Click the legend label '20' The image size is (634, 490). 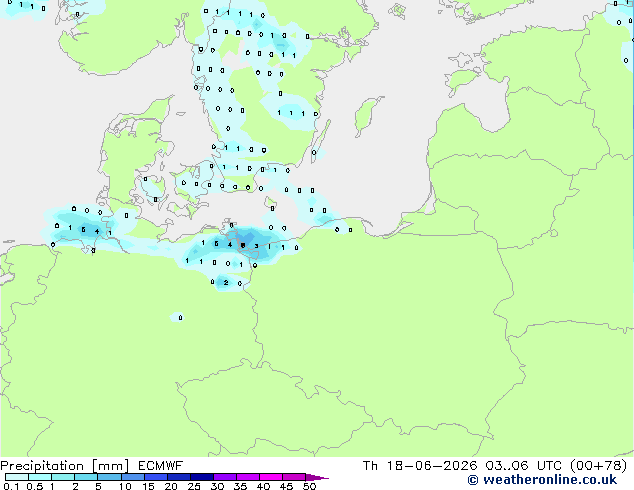pos(171,486)
